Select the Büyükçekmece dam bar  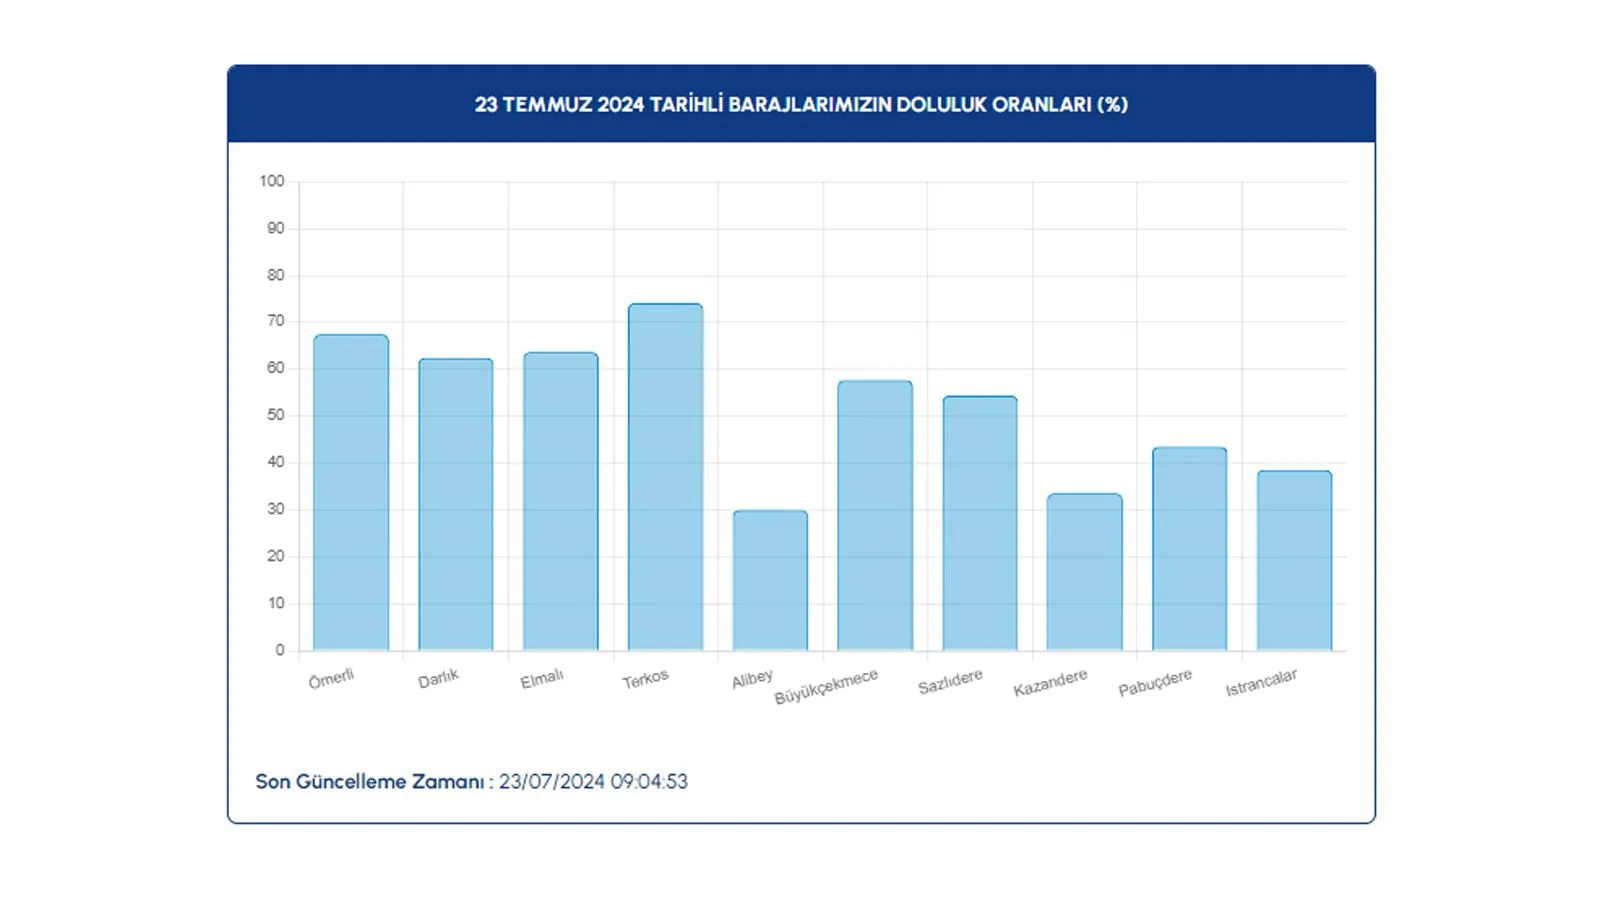point(874,515)
